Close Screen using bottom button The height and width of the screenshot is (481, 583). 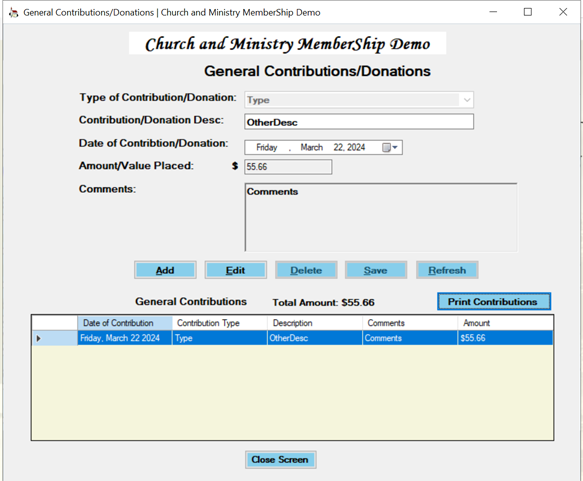pos(280,460)
